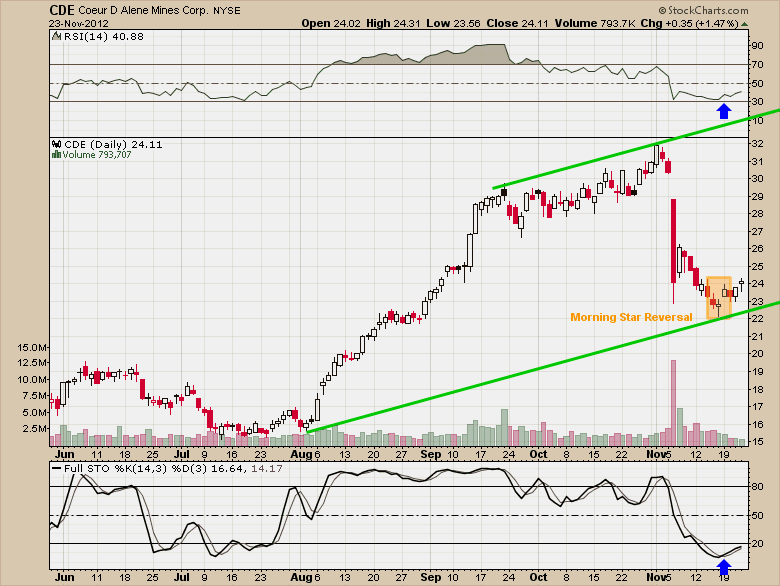Click the Volume 793.7K header value
Viewport: 780px width, 586px height.
pyautogui.click(x=594, y=23)
